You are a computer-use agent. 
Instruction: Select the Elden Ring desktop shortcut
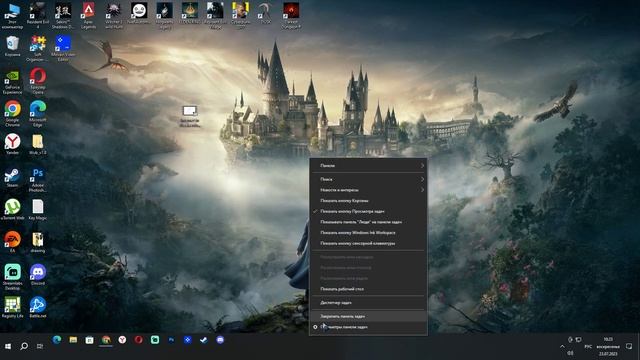(x=190, y=13)
